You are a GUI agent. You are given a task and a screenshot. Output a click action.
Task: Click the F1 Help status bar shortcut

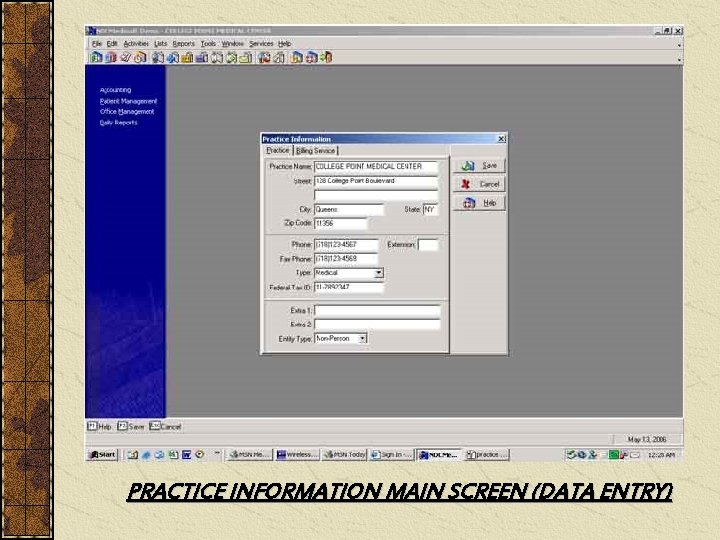[99, 427]
